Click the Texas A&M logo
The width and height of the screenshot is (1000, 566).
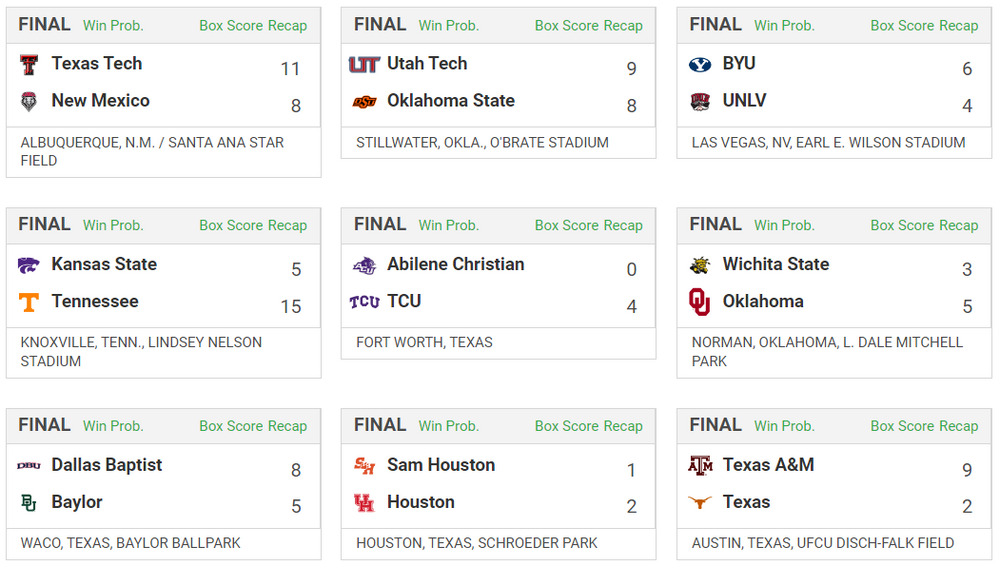pyautogui.click(x=700, y=466)
